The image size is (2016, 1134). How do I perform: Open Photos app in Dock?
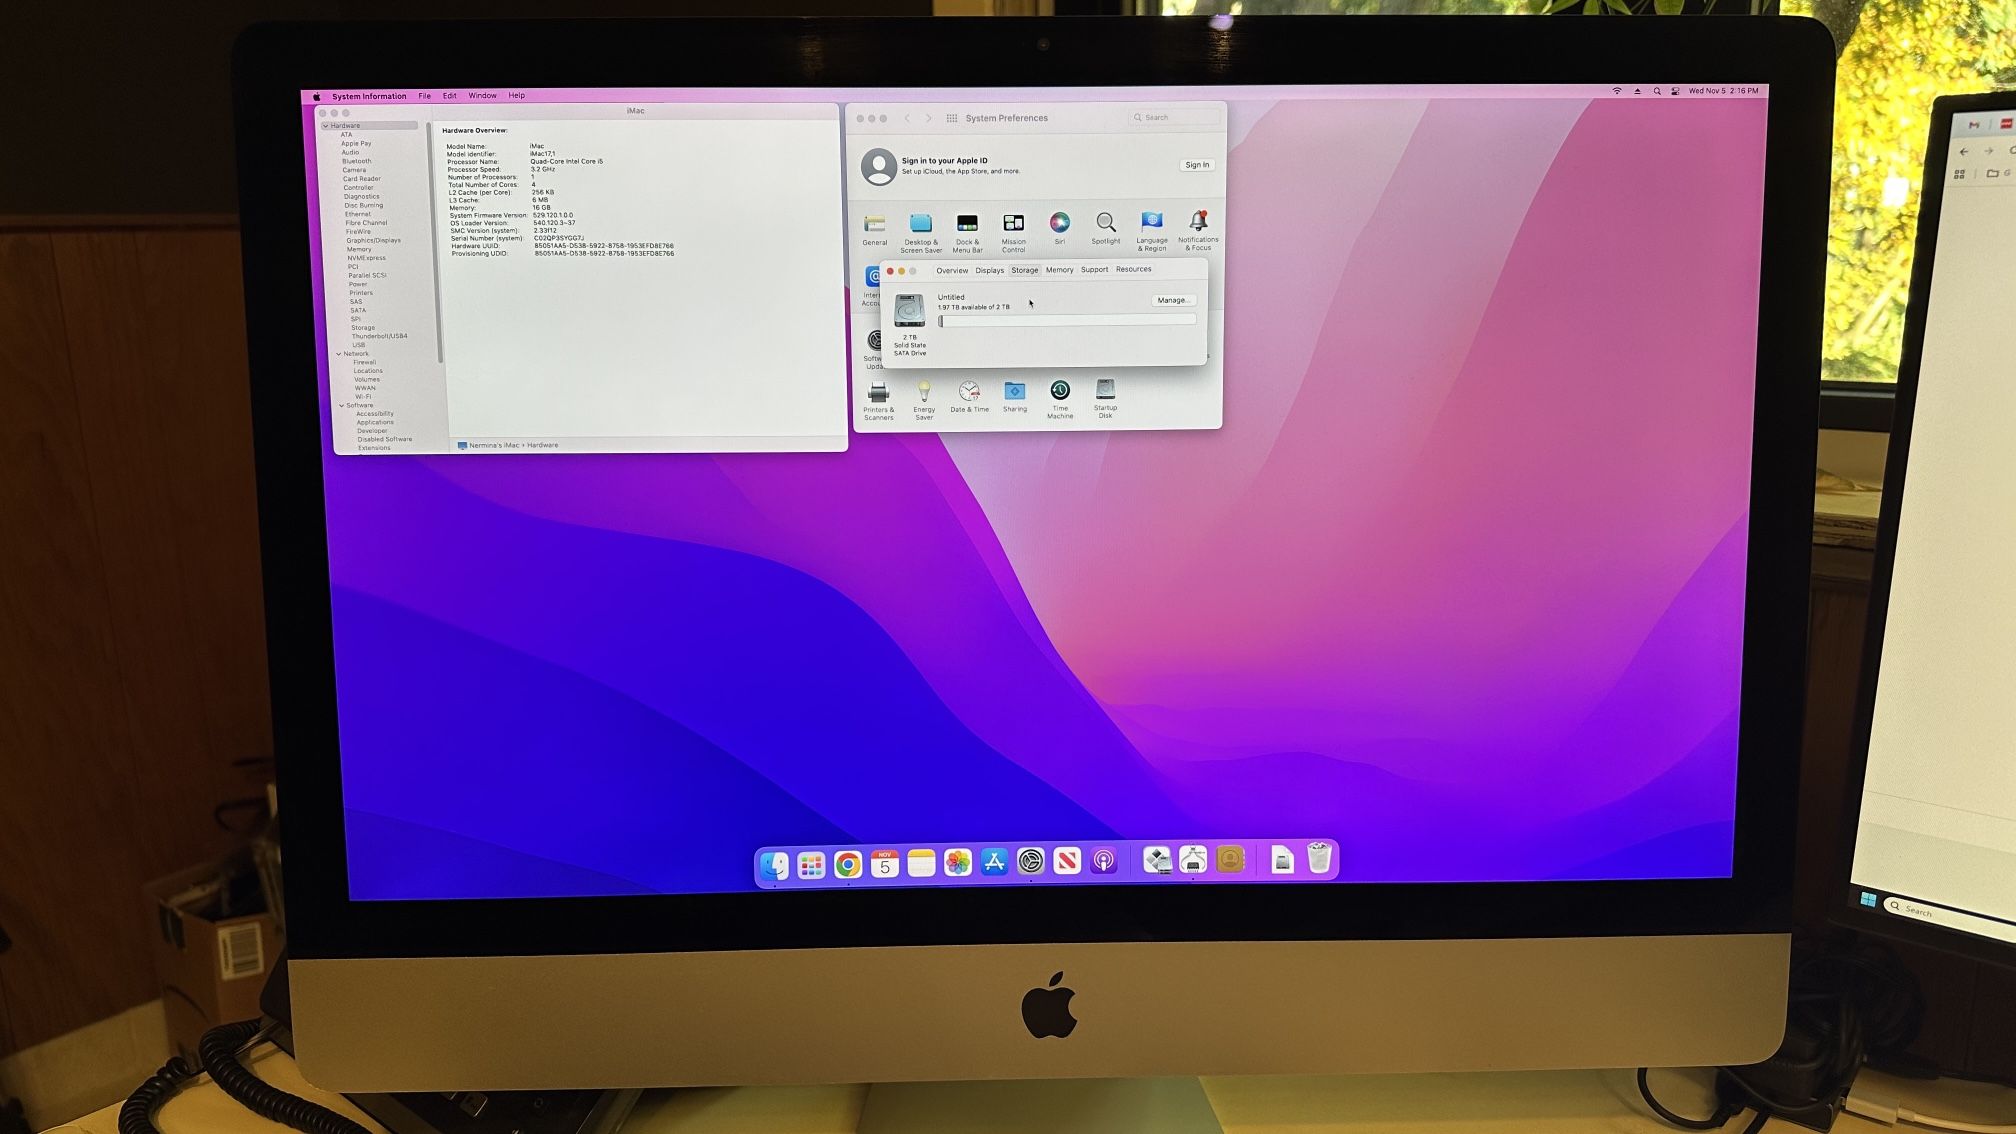[x=958, y=862]
